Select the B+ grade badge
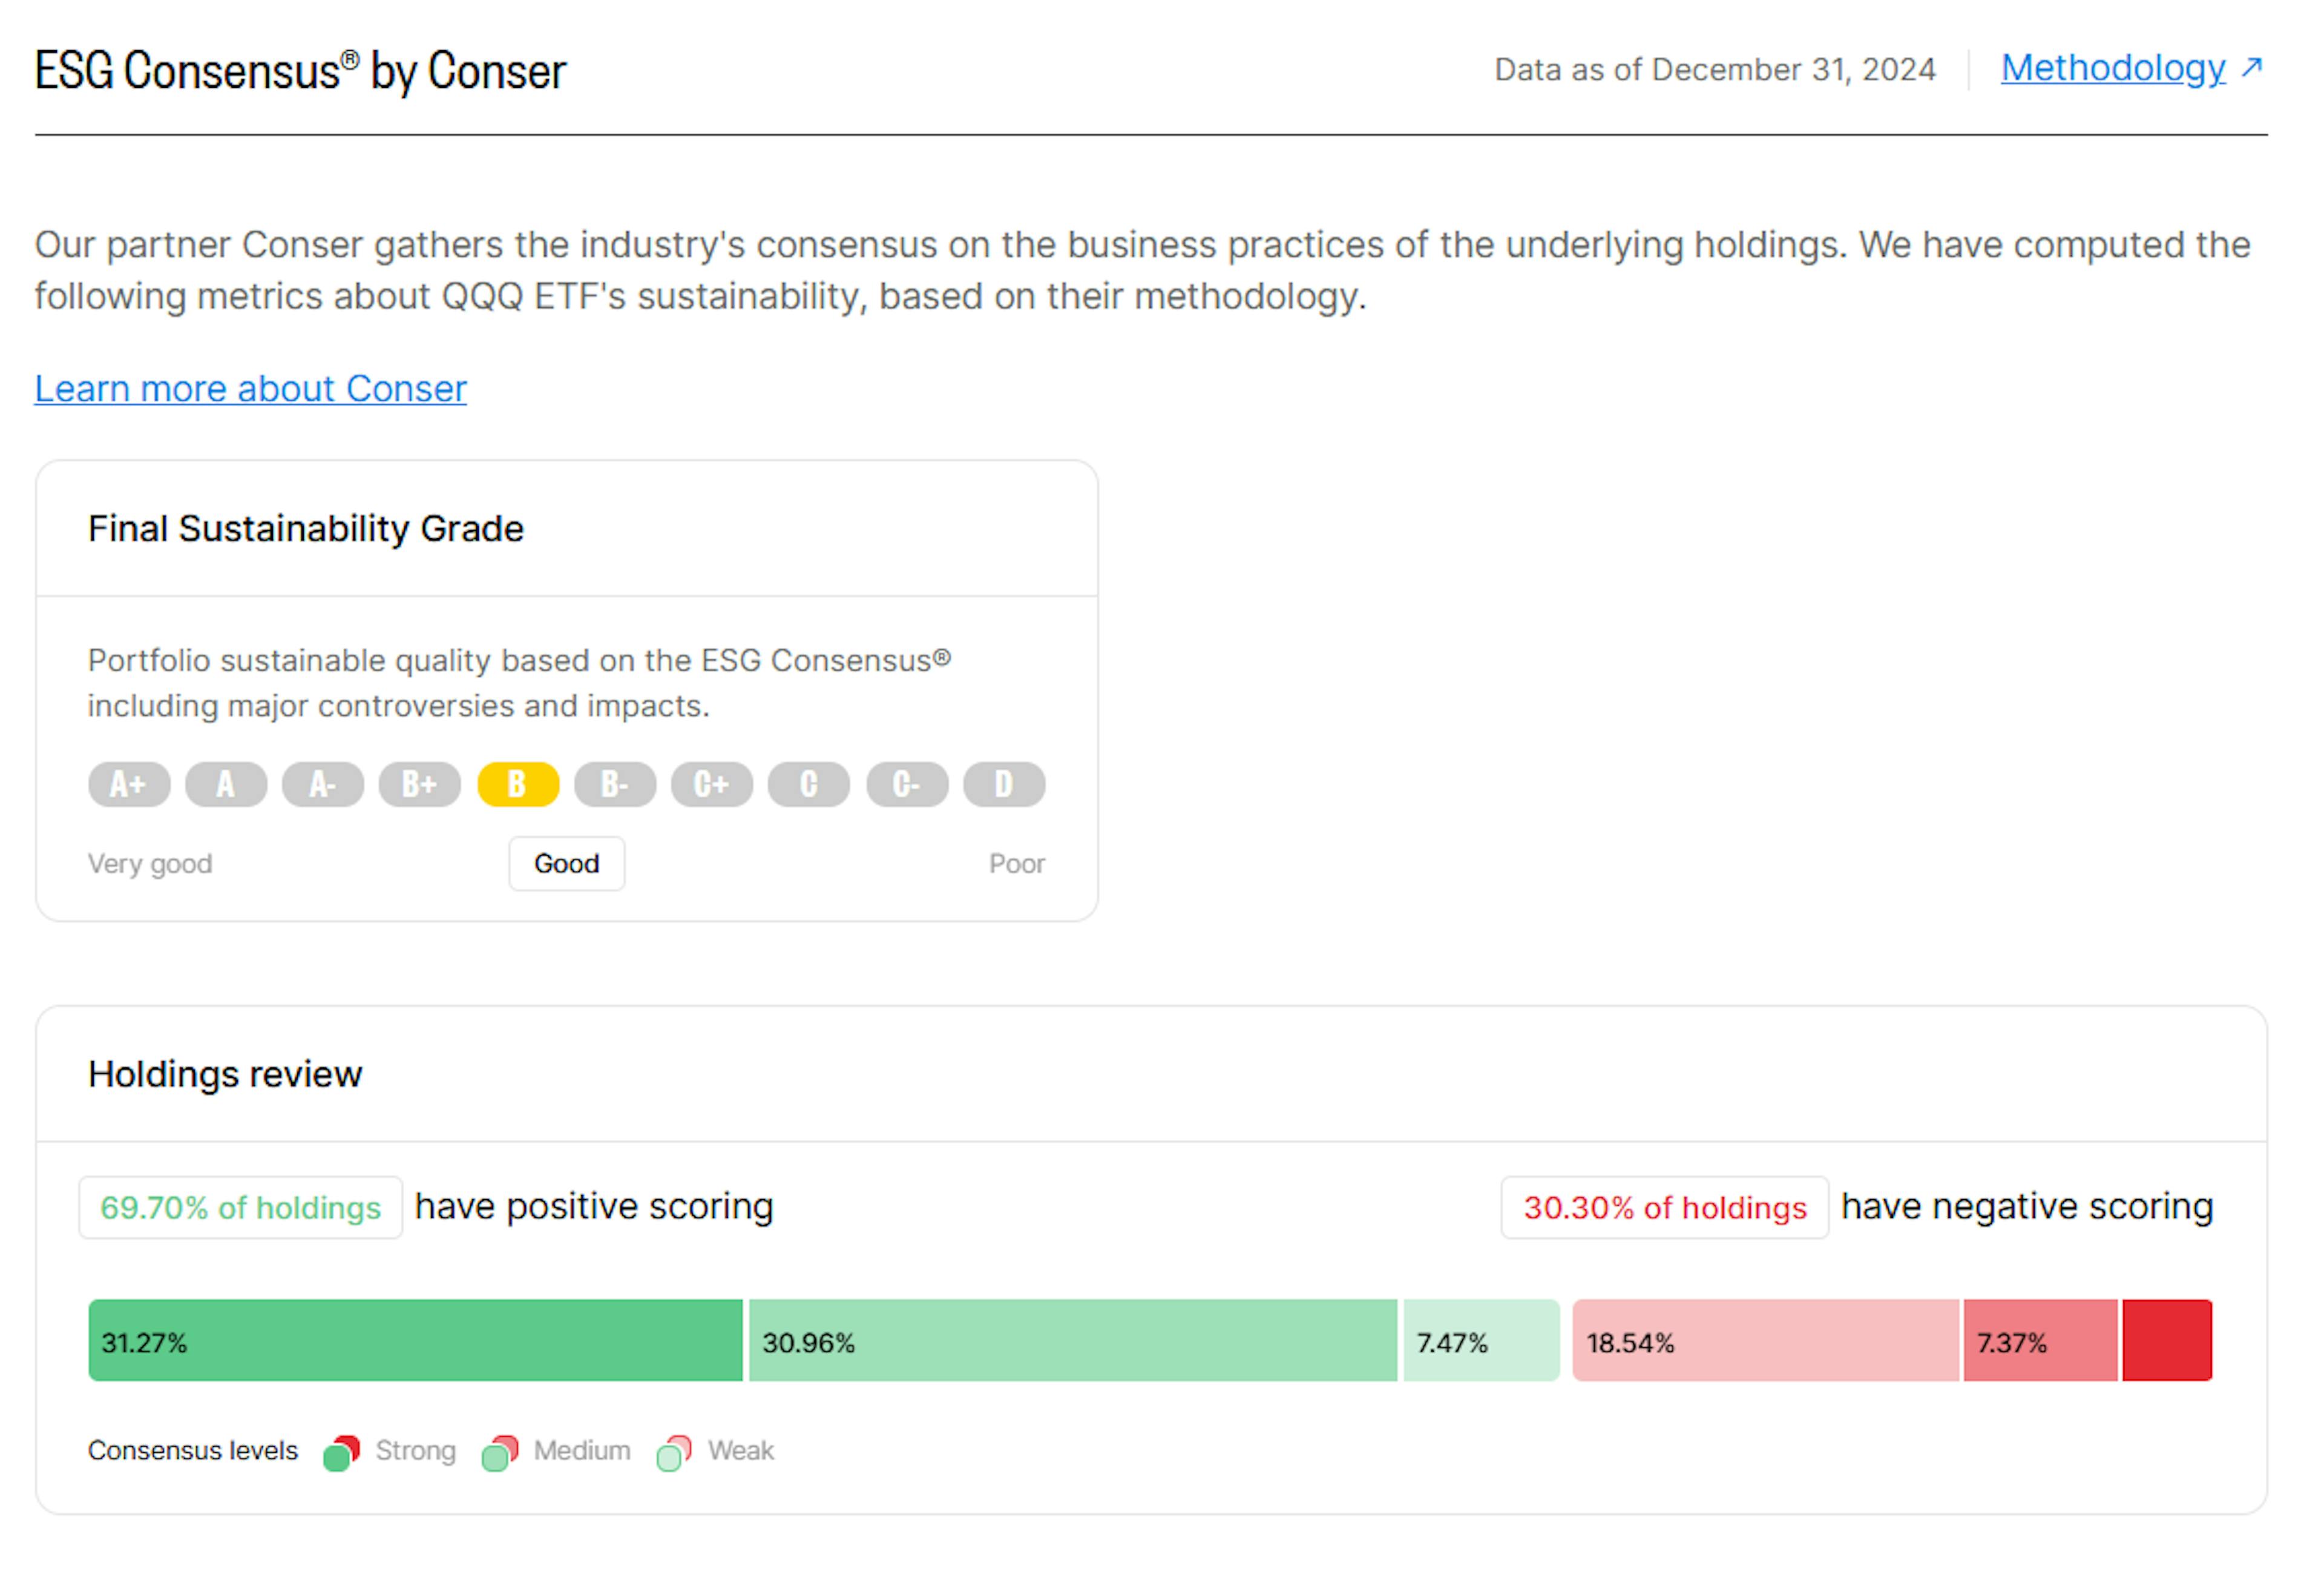The width and height of the screenshot is (2324, 1575). coord(420,784)
